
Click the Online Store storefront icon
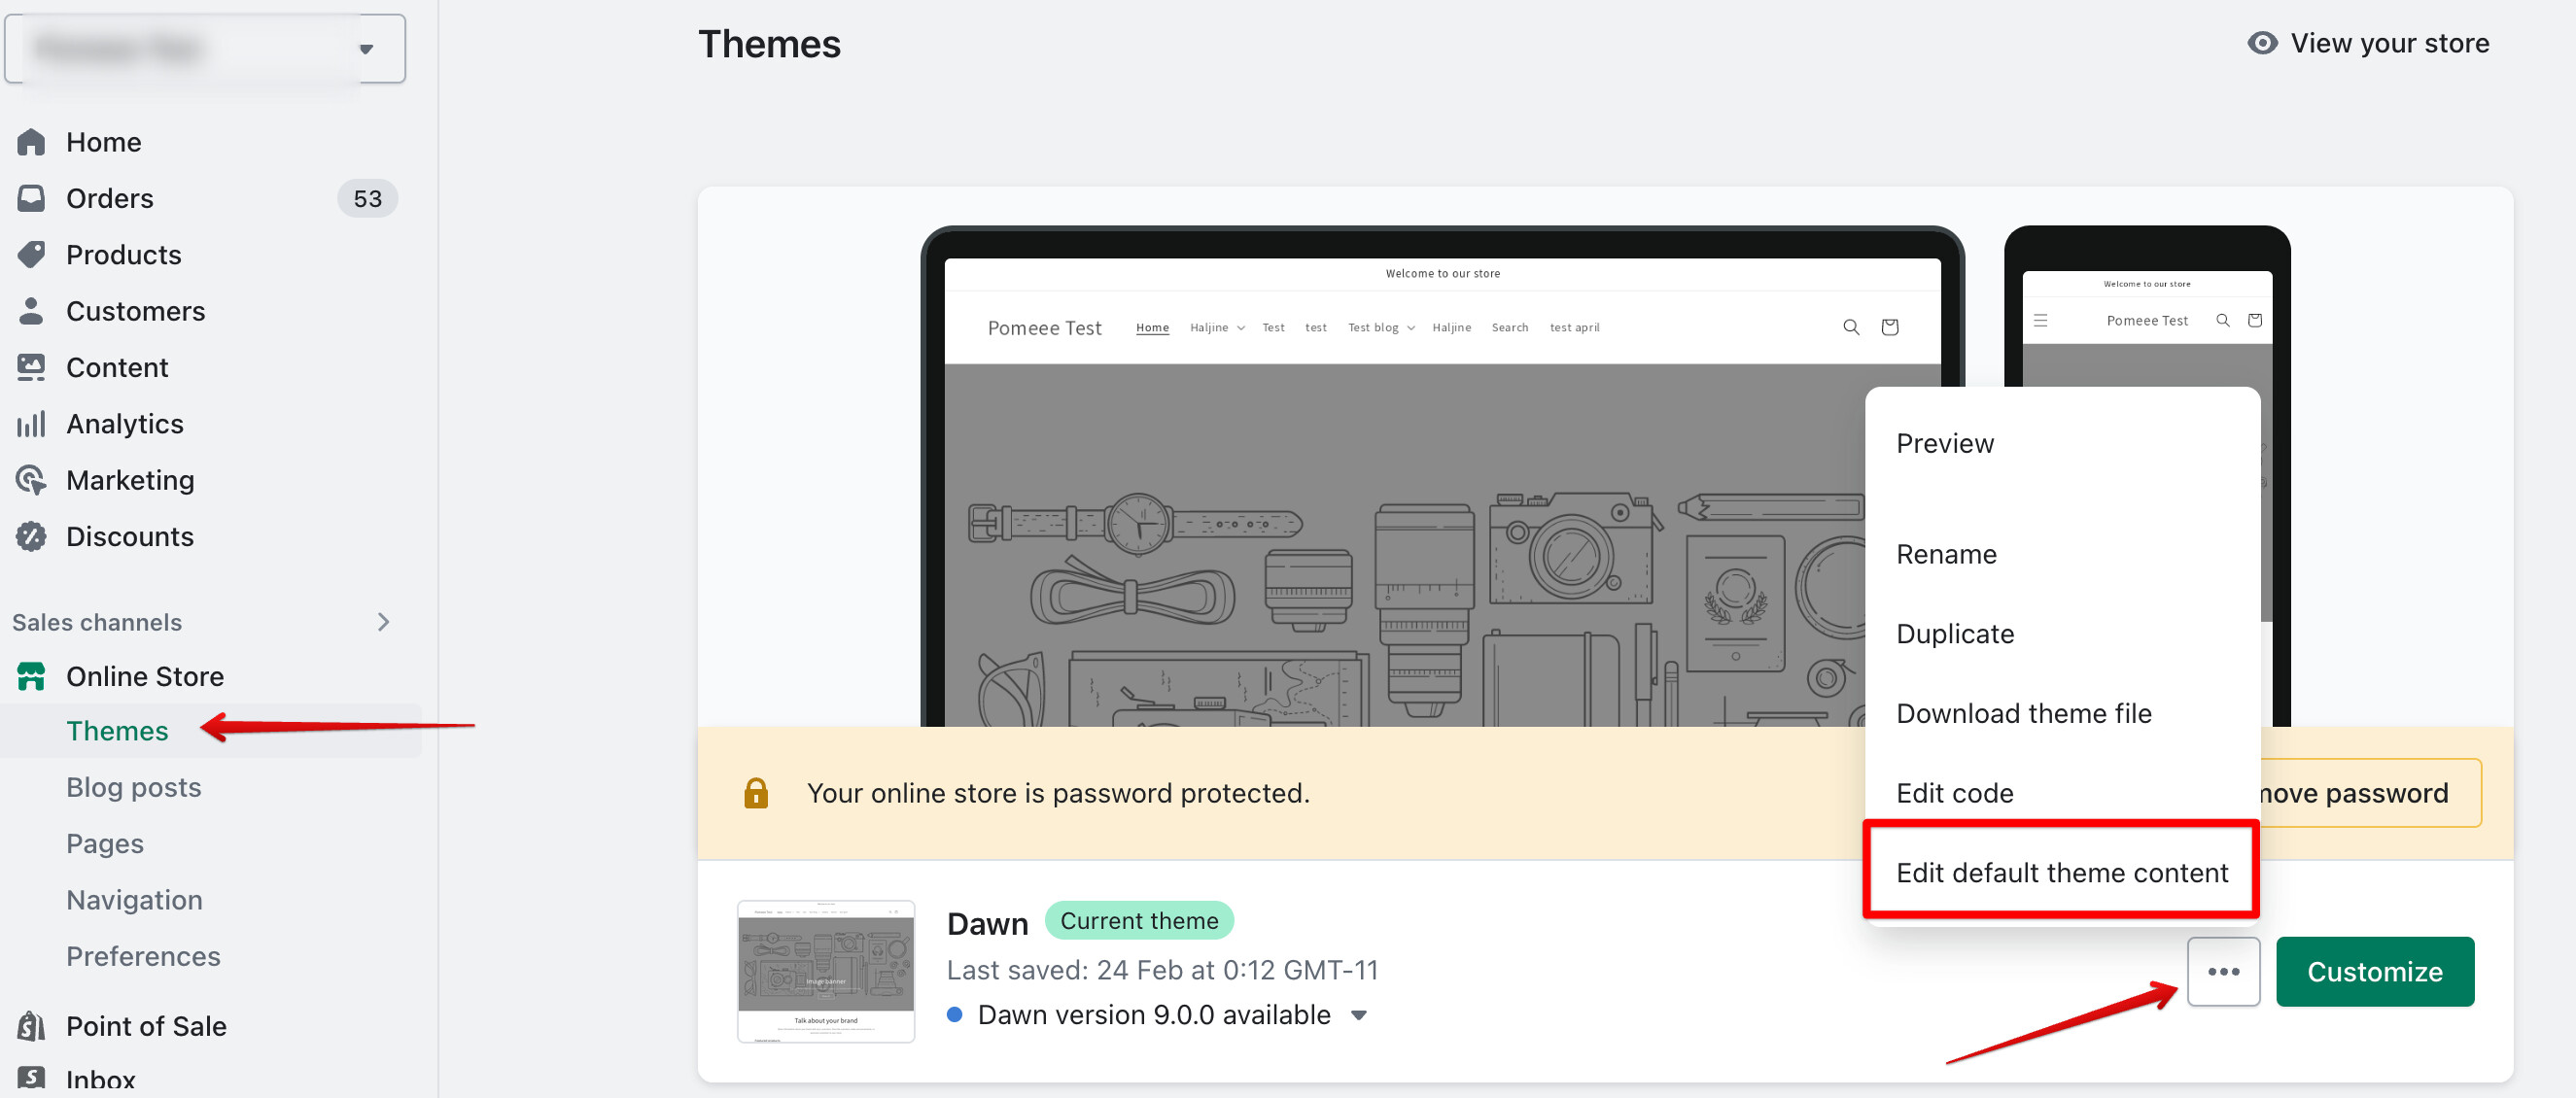(x=31, y=676)
